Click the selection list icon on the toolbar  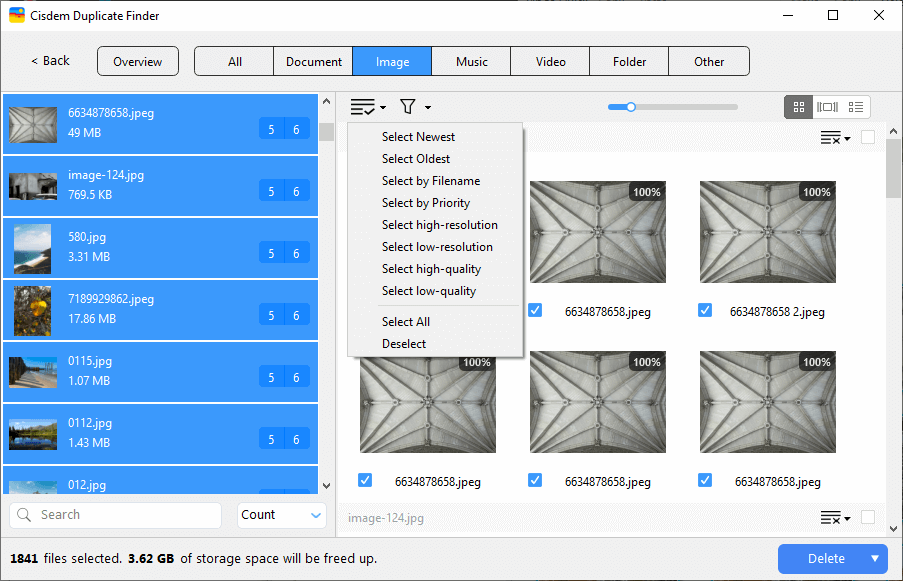362,106
